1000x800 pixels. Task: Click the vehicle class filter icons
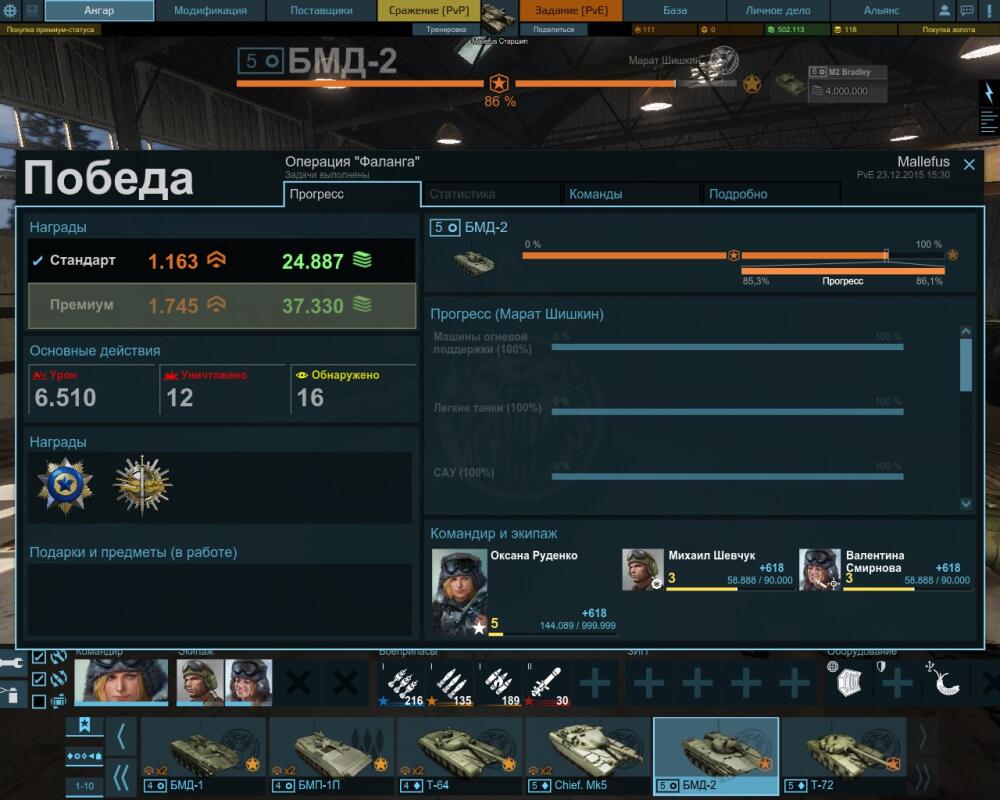coord(84,756)
